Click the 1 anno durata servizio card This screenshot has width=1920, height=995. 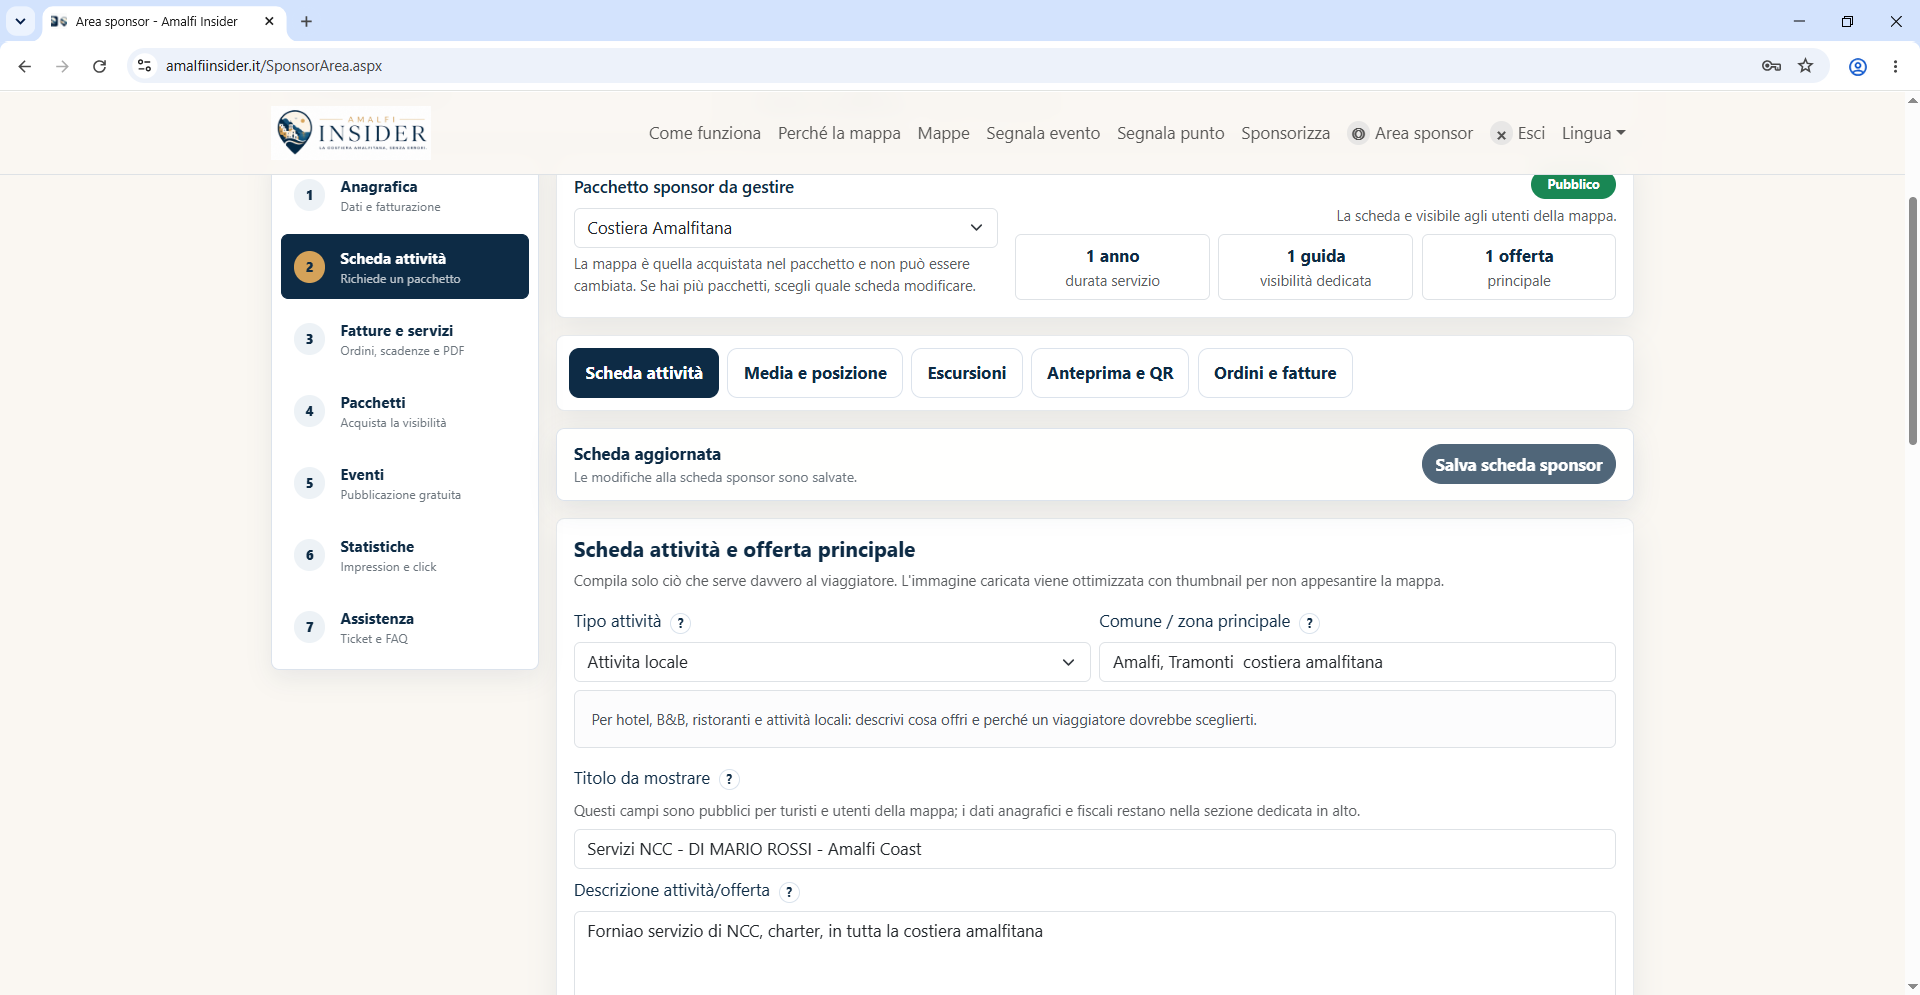coord(1112,267)
